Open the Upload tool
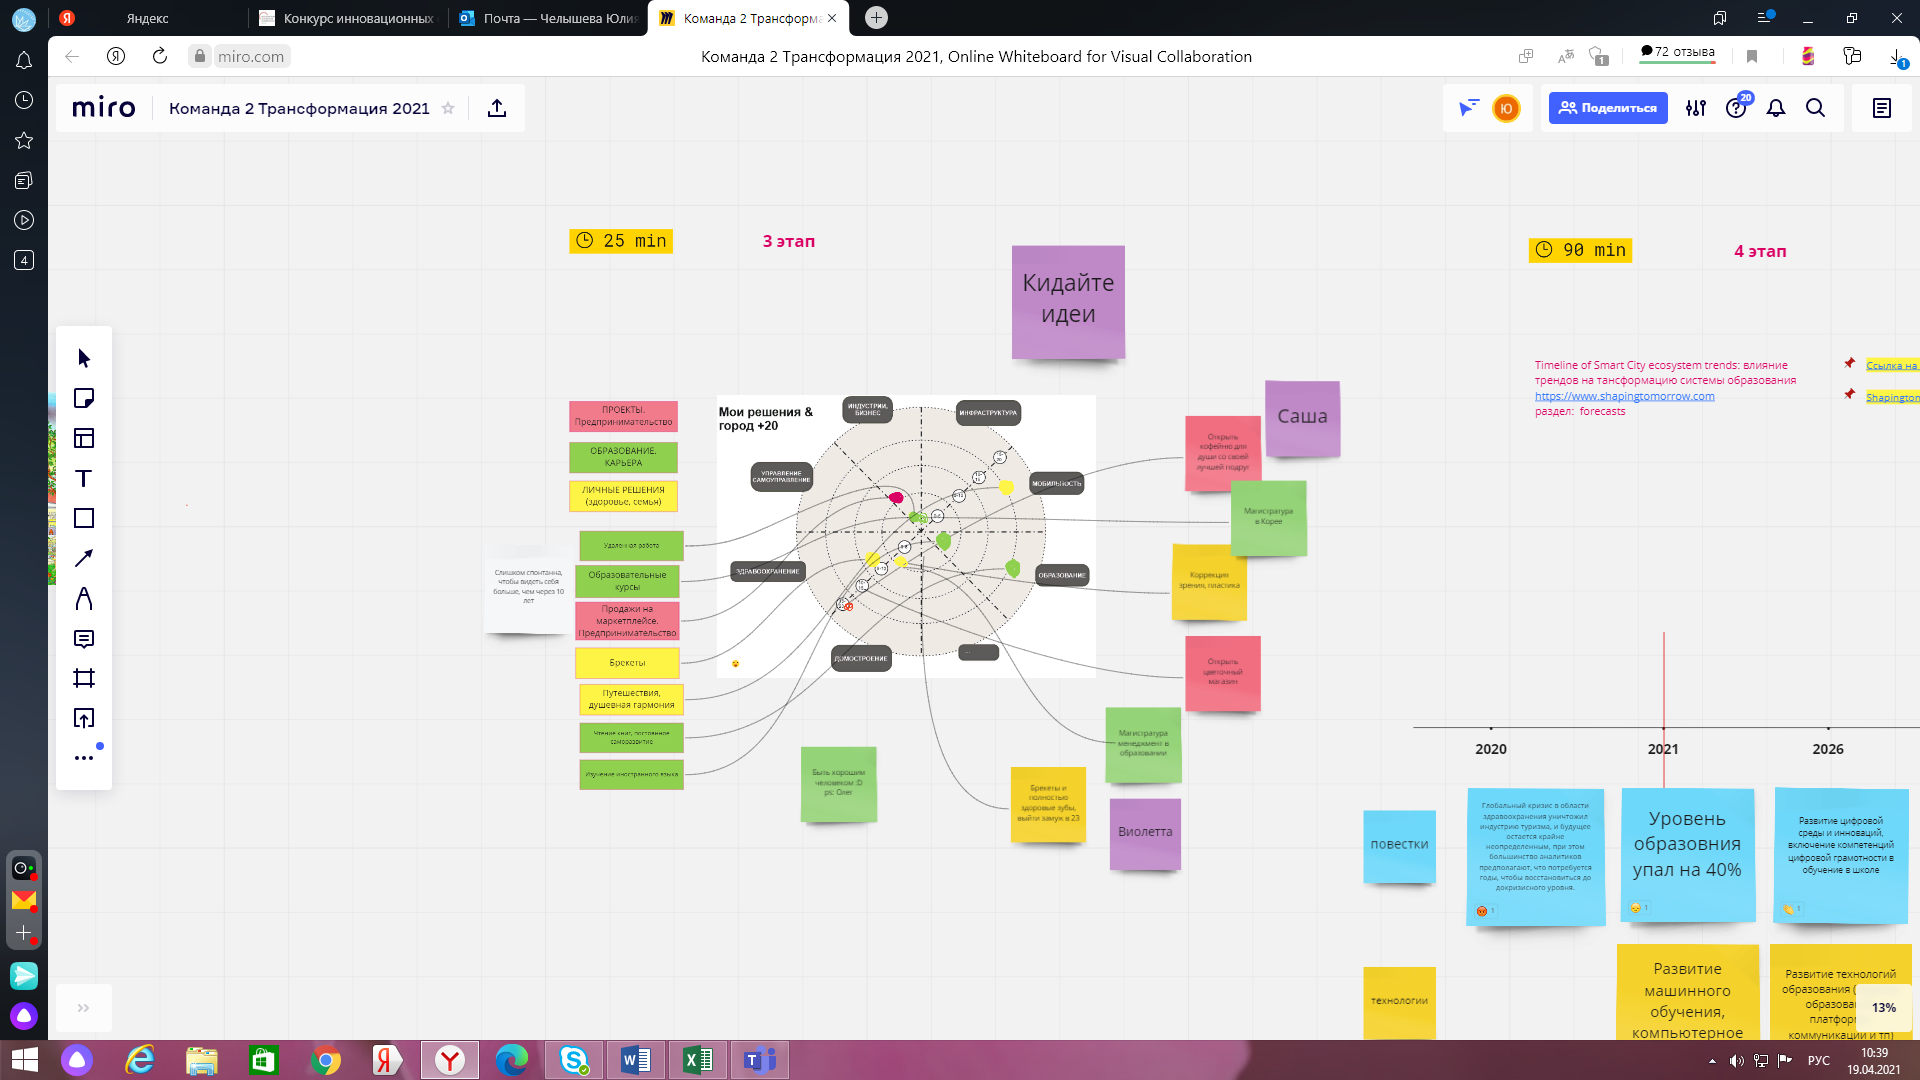Viewport: 1920px width, 1080px height. 84,718
